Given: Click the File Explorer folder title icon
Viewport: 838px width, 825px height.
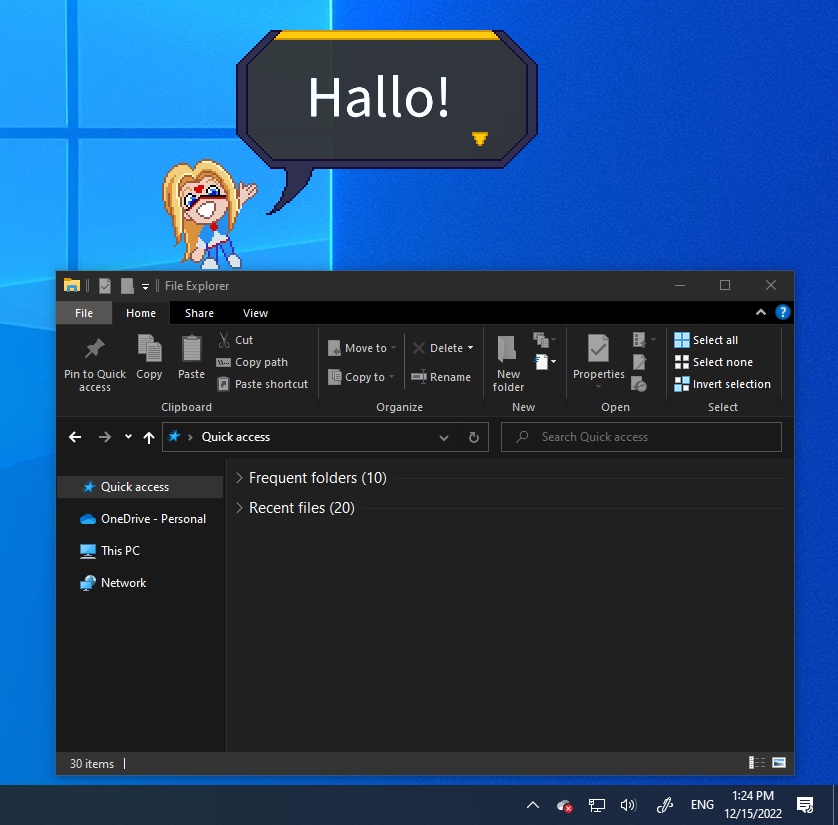Looking at the screenshot, I should click(72, 285).
